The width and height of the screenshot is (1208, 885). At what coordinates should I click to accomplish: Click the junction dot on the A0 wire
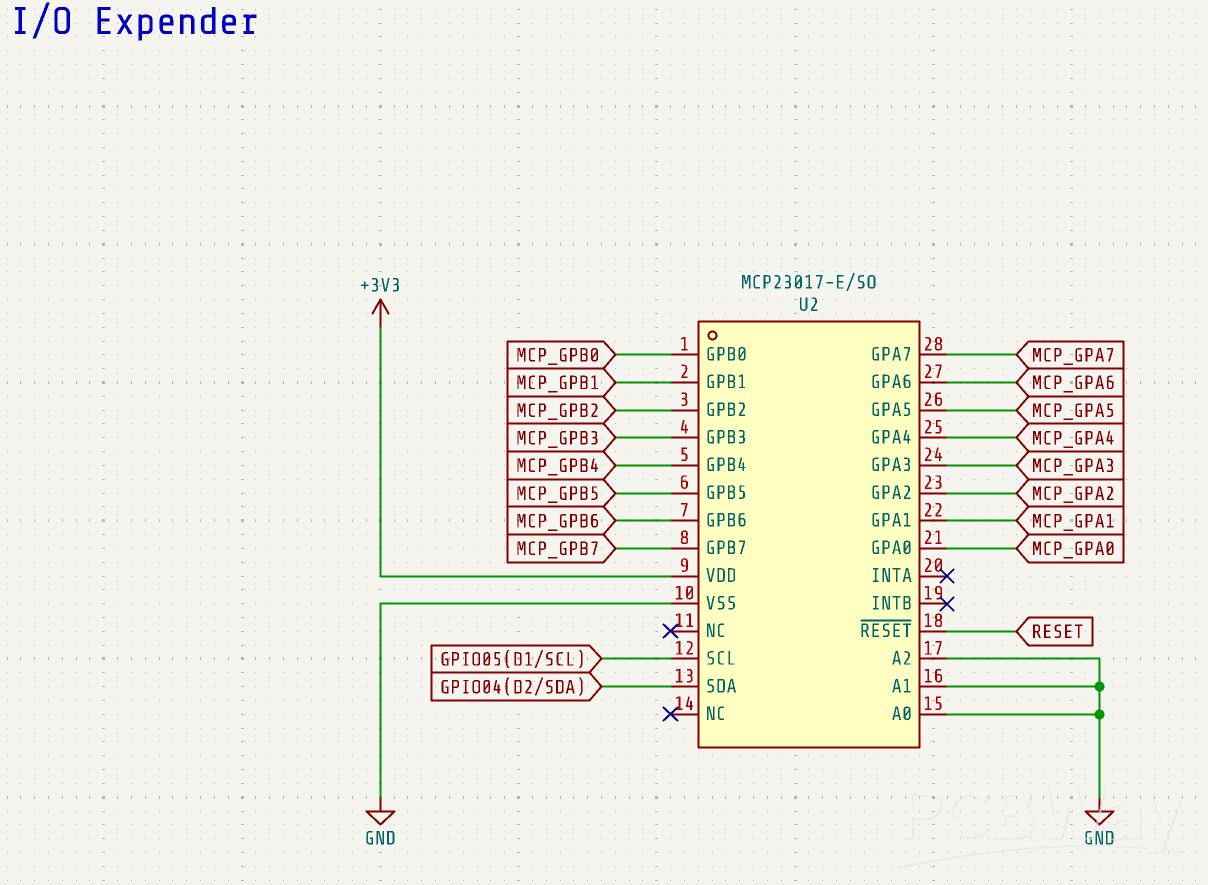point(1099,714)
